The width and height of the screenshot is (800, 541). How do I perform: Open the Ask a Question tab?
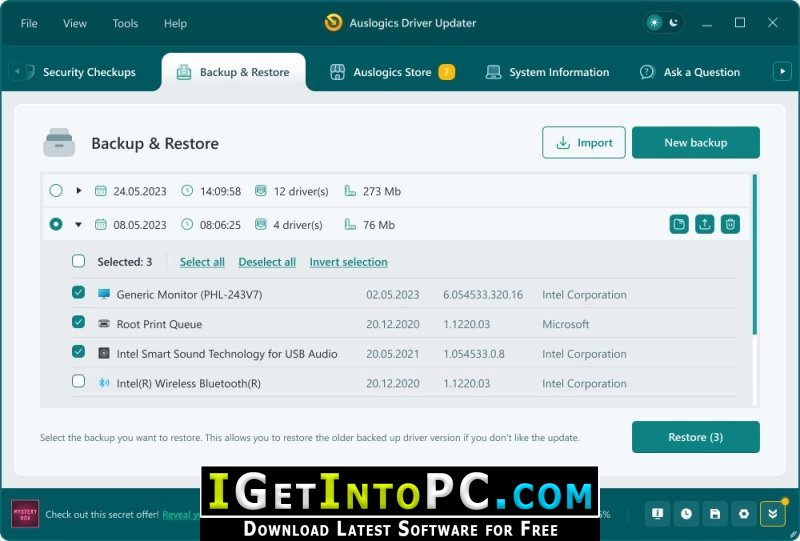click(690, 72)
